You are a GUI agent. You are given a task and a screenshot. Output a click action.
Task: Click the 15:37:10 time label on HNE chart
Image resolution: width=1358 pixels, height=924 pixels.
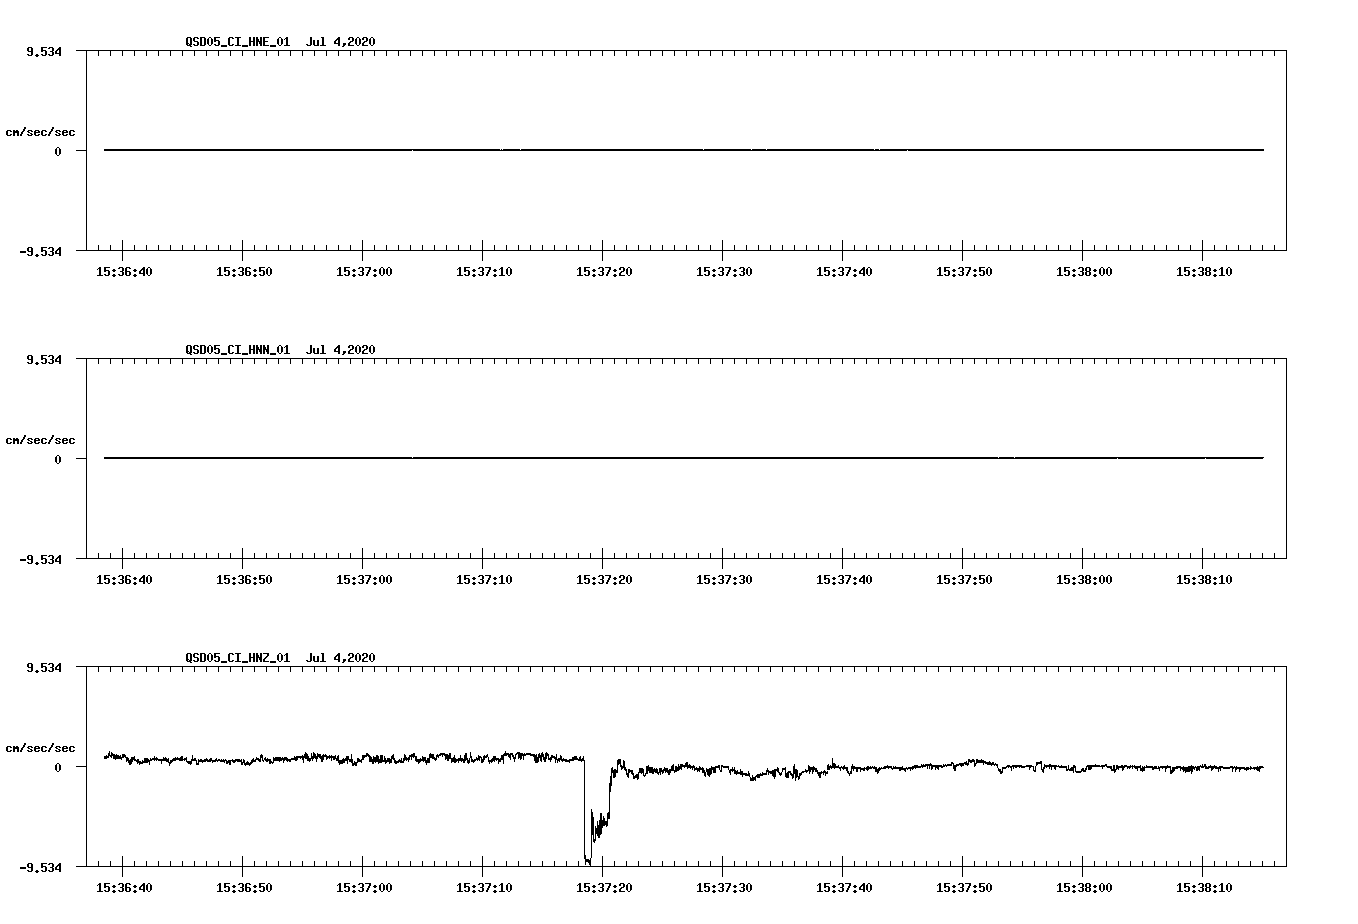[484, 272]
